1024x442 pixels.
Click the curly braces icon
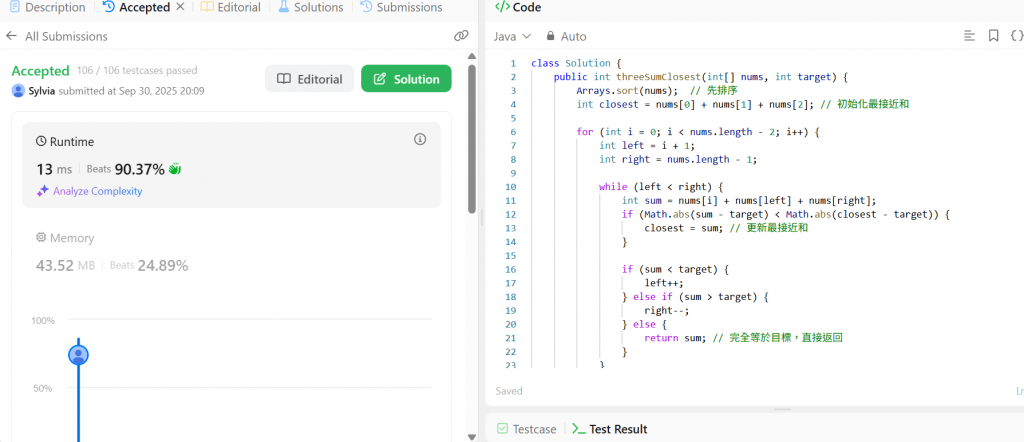[1016, 36]
